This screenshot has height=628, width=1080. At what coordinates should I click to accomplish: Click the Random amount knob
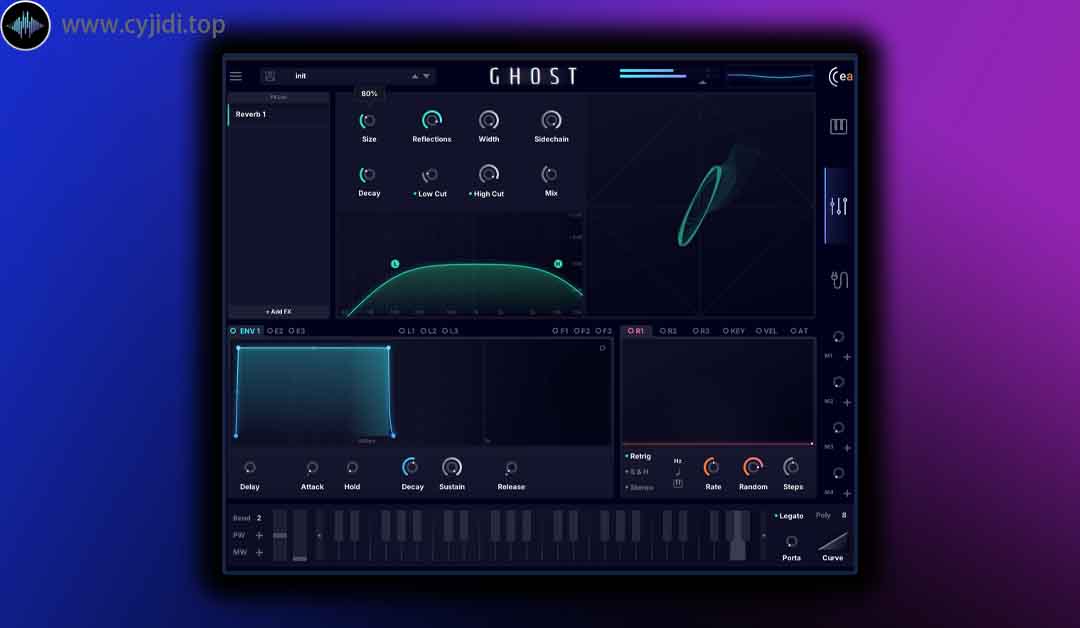[753, 467]
